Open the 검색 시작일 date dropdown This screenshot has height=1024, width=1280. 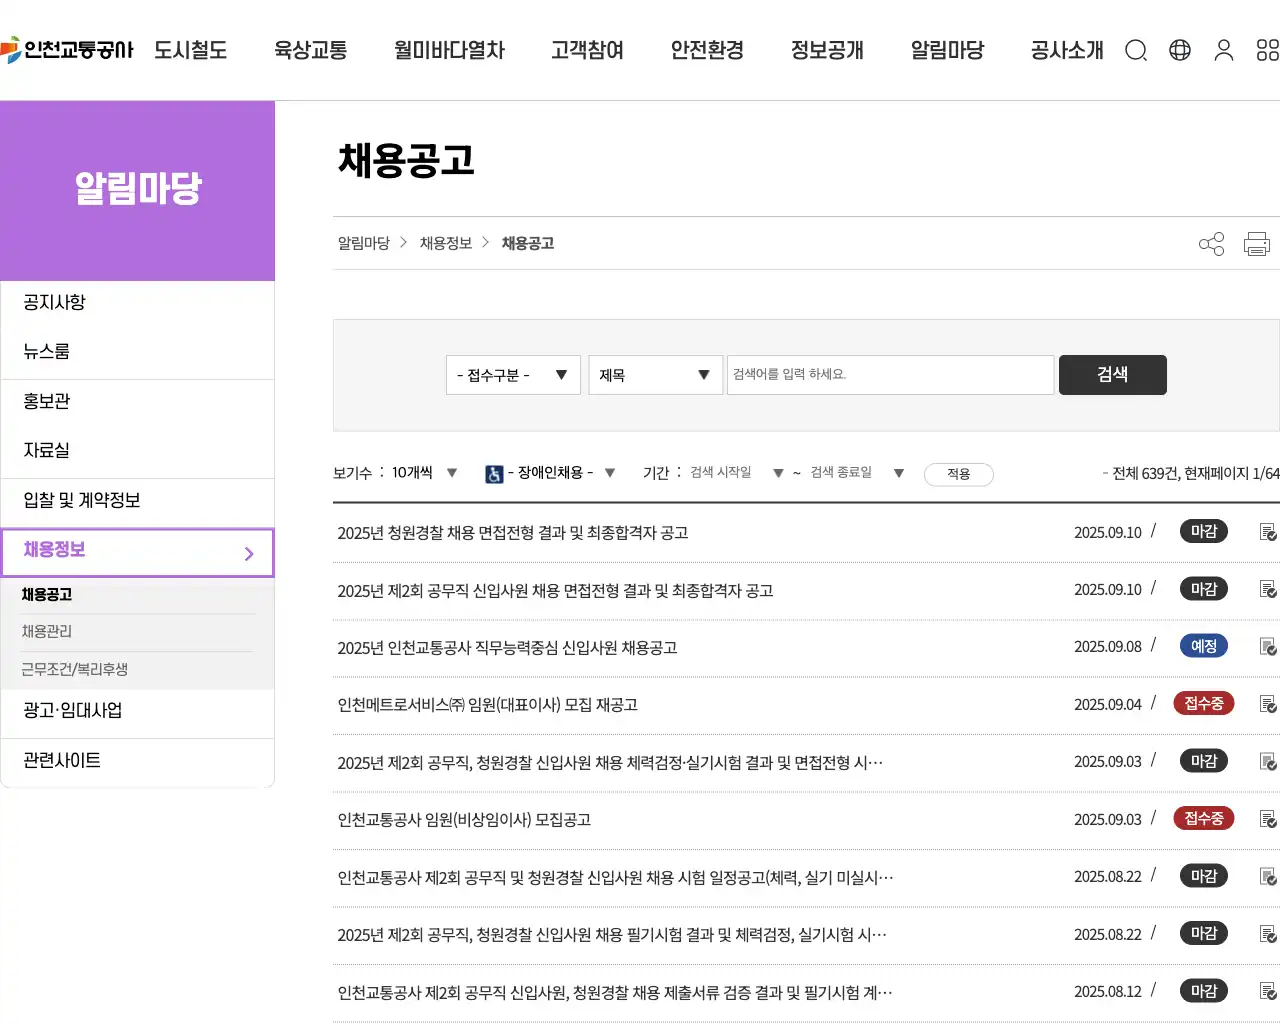(x=737, y=473)
